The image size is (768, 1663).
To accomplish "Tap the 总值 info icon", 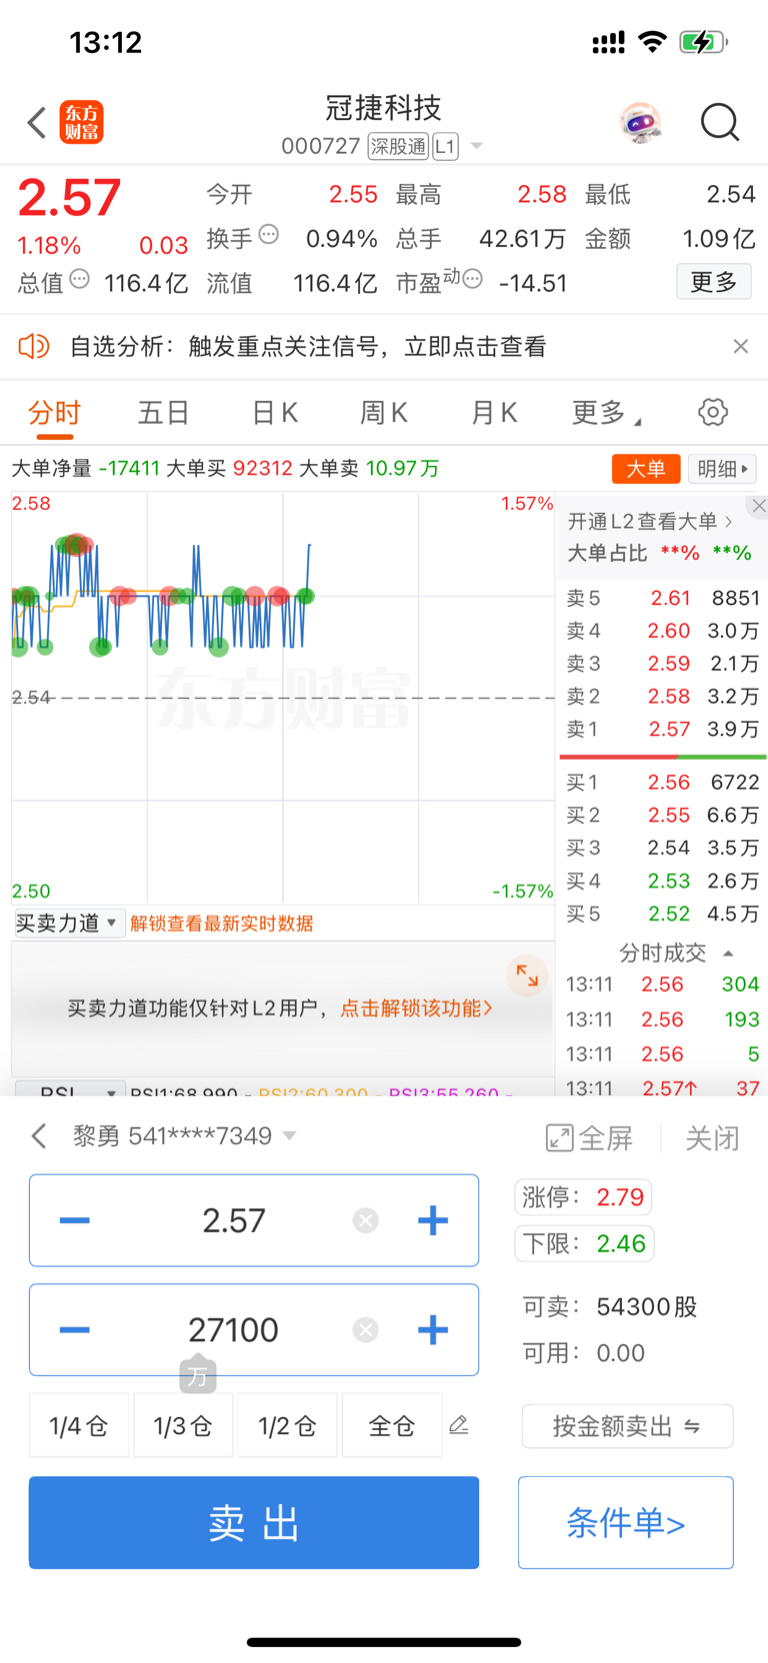I will click(80, 279).
